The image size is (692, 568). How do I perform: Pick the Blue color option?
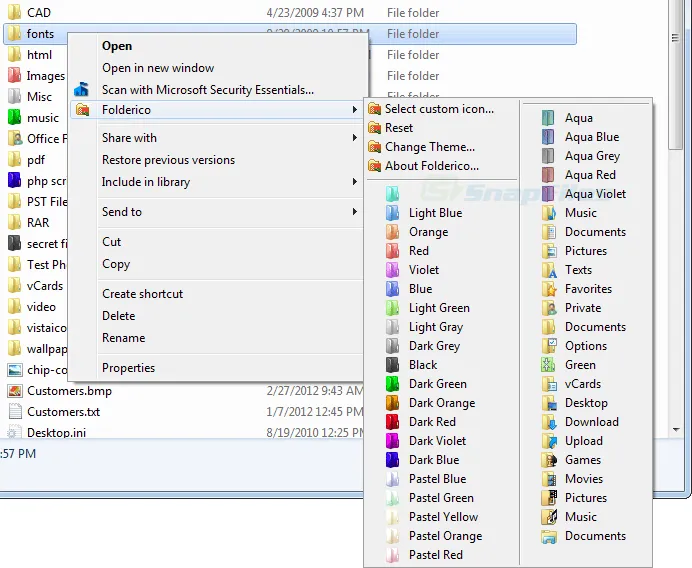point(421,289)
